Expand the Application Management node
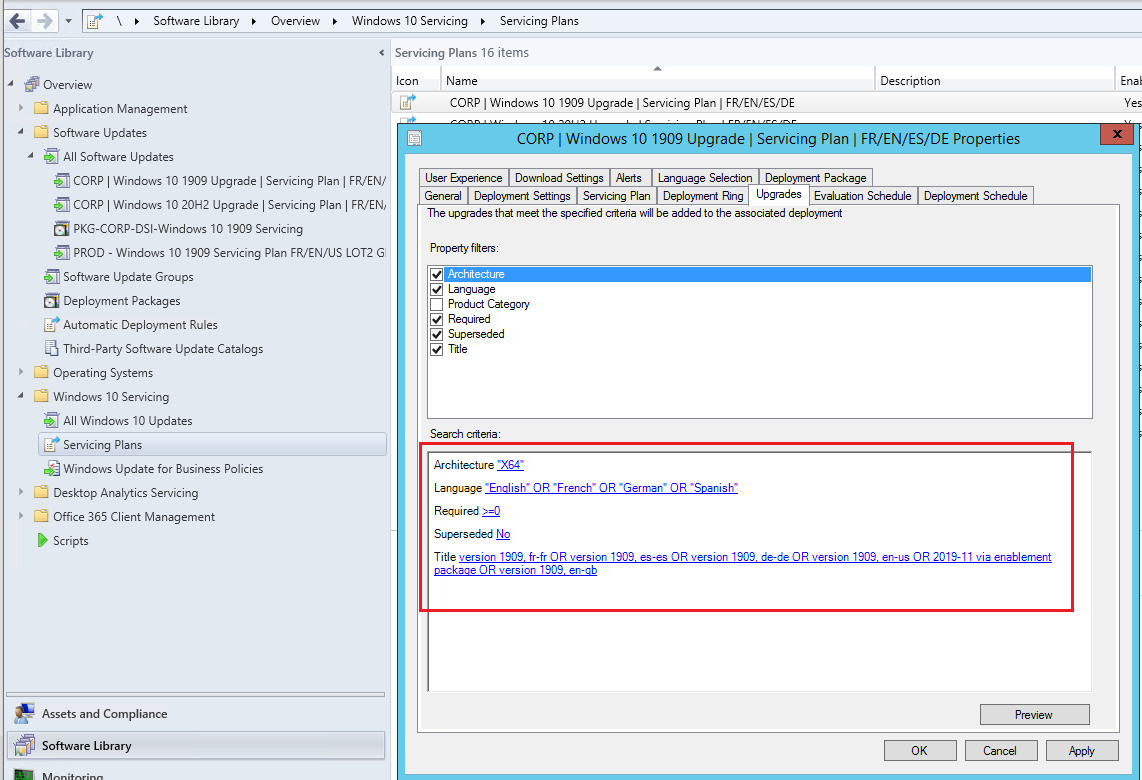 21,108
